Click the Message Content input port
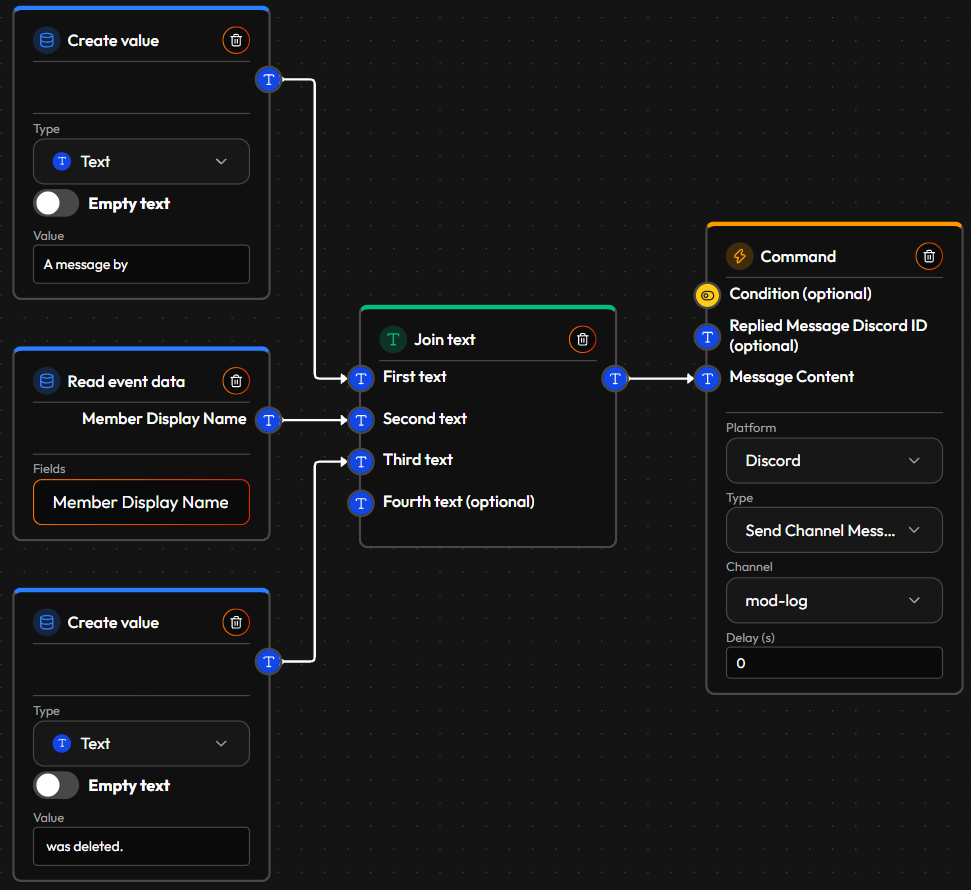The width and height of the screenshot is (971, 890). point(707,378)
